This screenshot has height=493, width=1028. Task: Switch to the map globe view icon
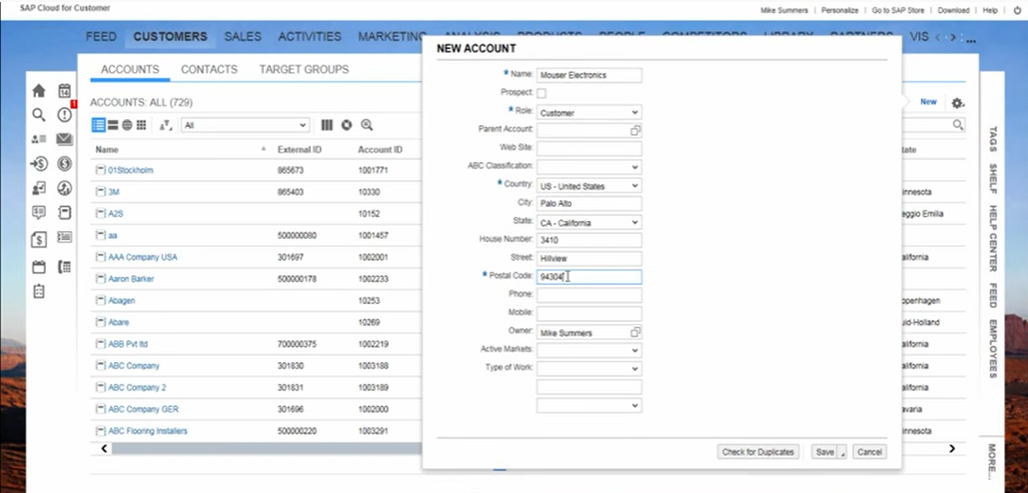(127, 125)
